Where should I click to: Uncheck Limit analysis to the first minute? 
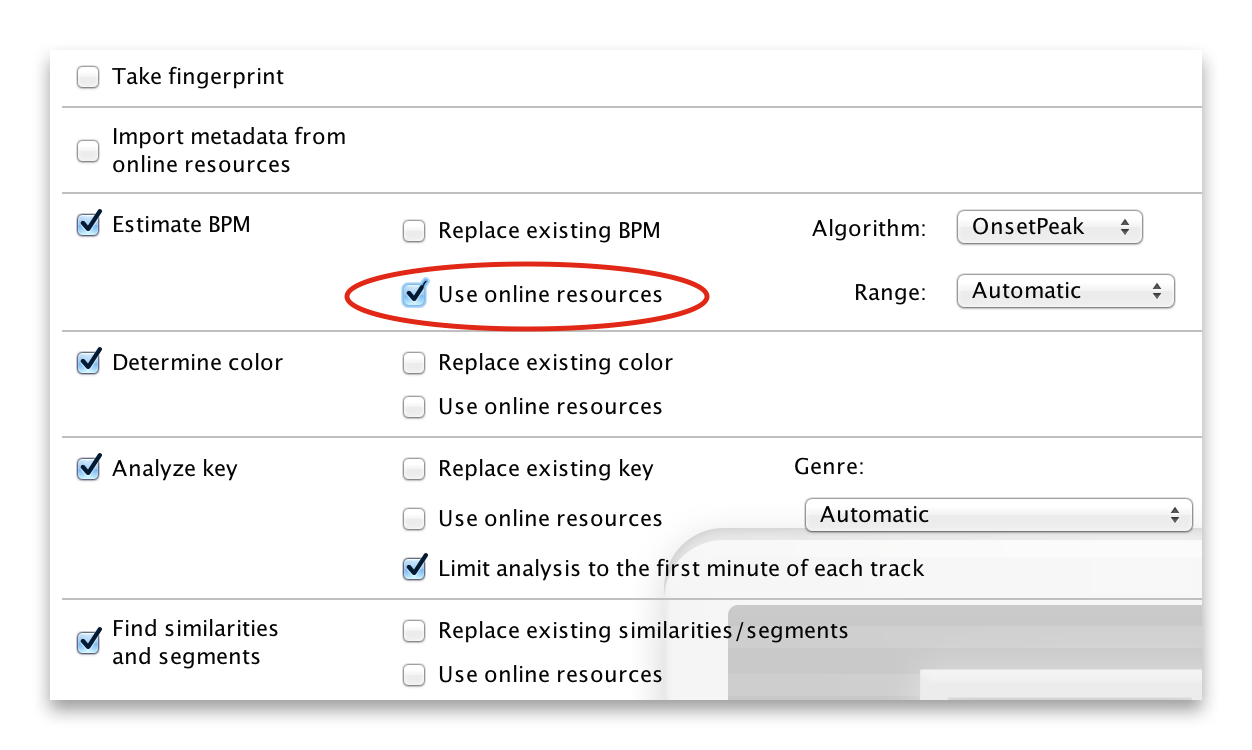click(x=414, y=569)
